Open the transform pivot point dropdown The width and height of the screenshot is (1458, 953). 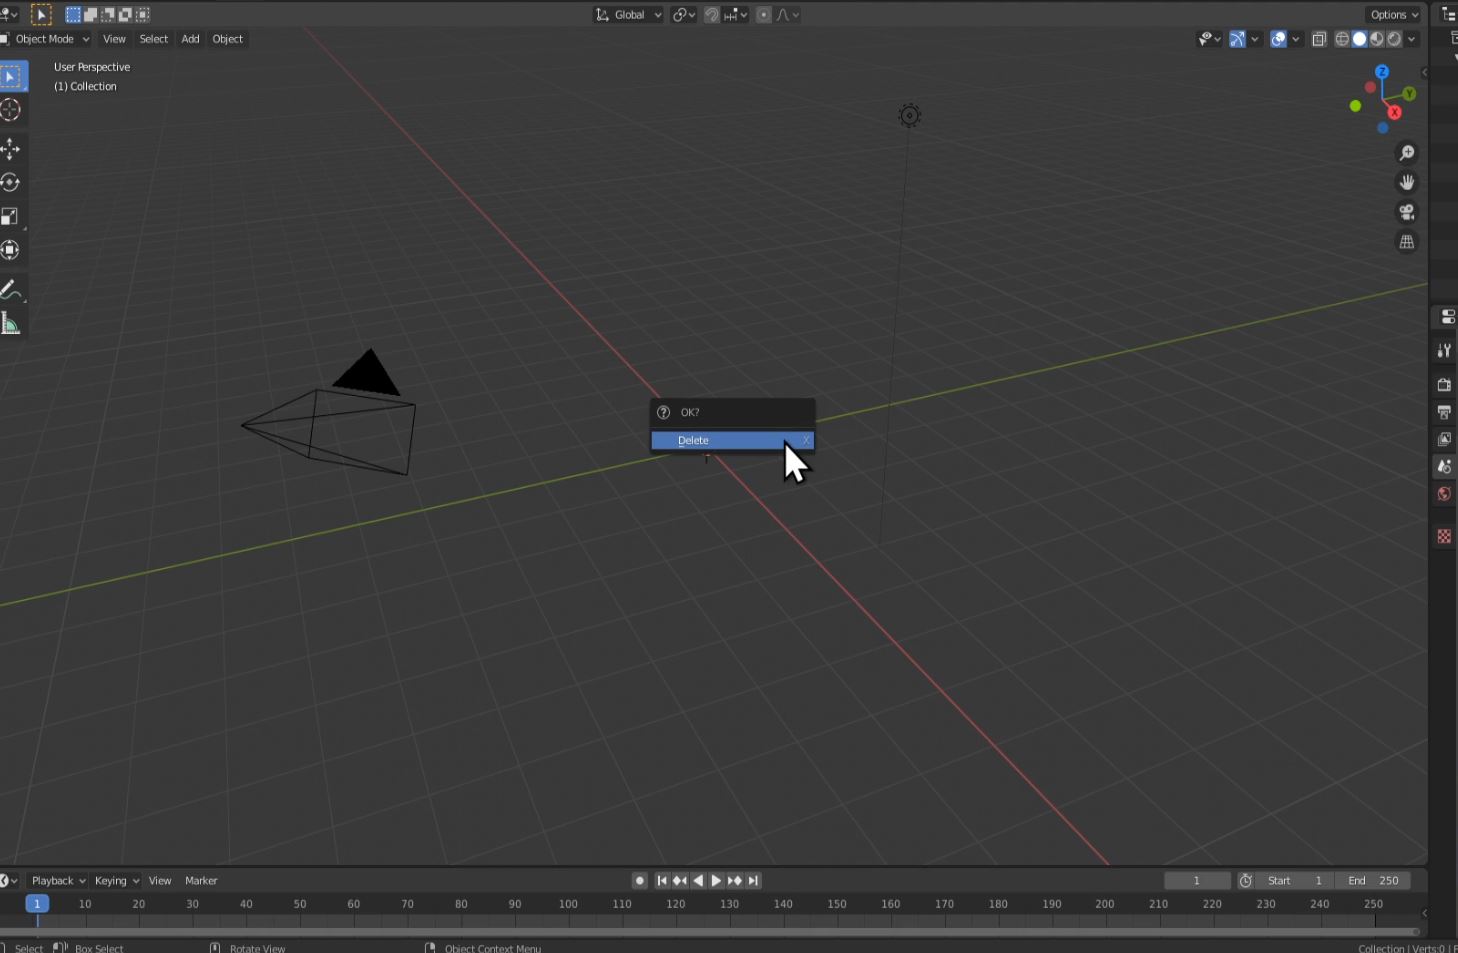pyautogui.click(x=684, y=15)
